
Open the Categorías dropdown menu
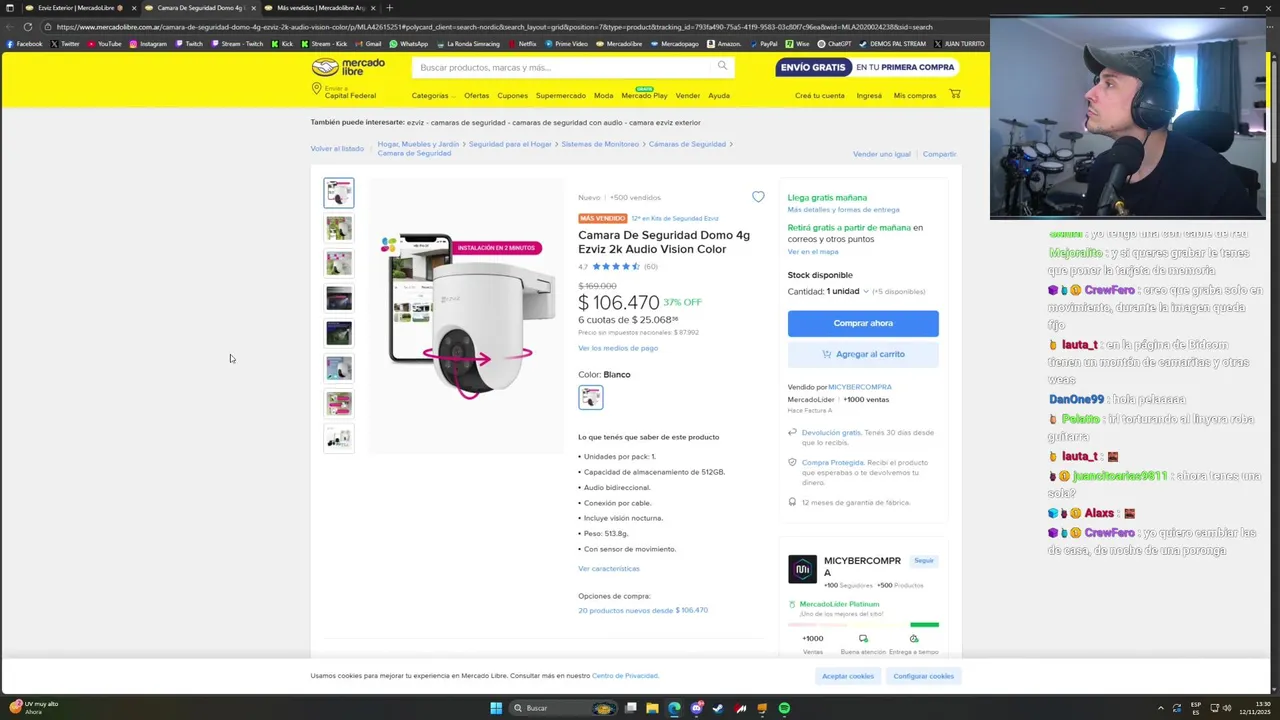coord(433,95)
